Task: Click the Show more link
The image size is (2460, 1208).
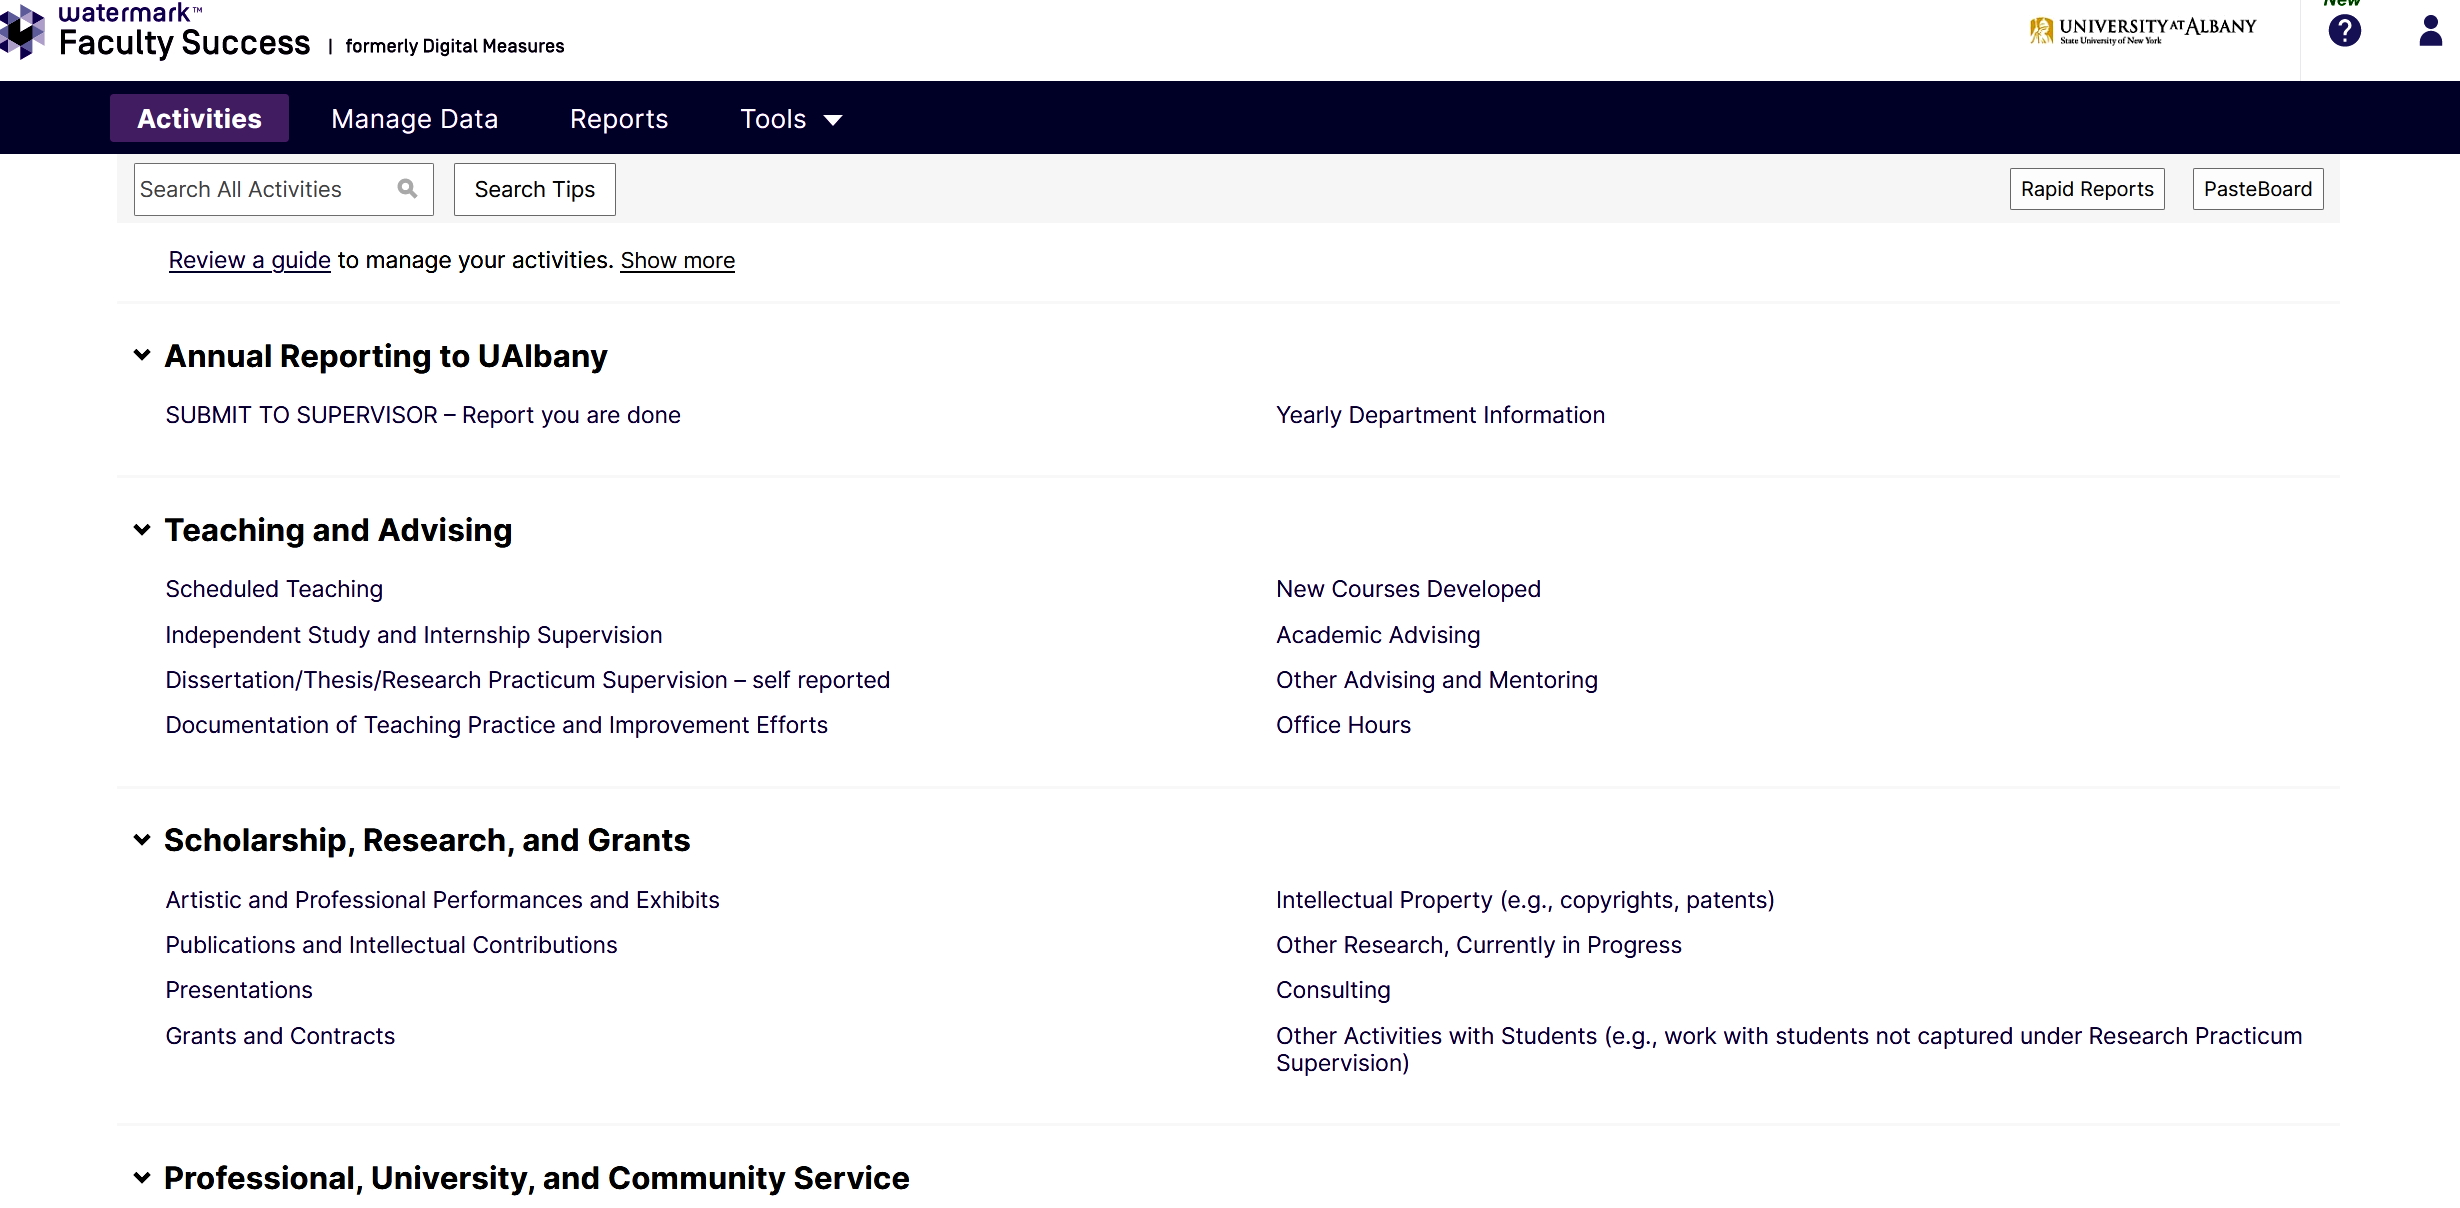Action: point(677,260)
